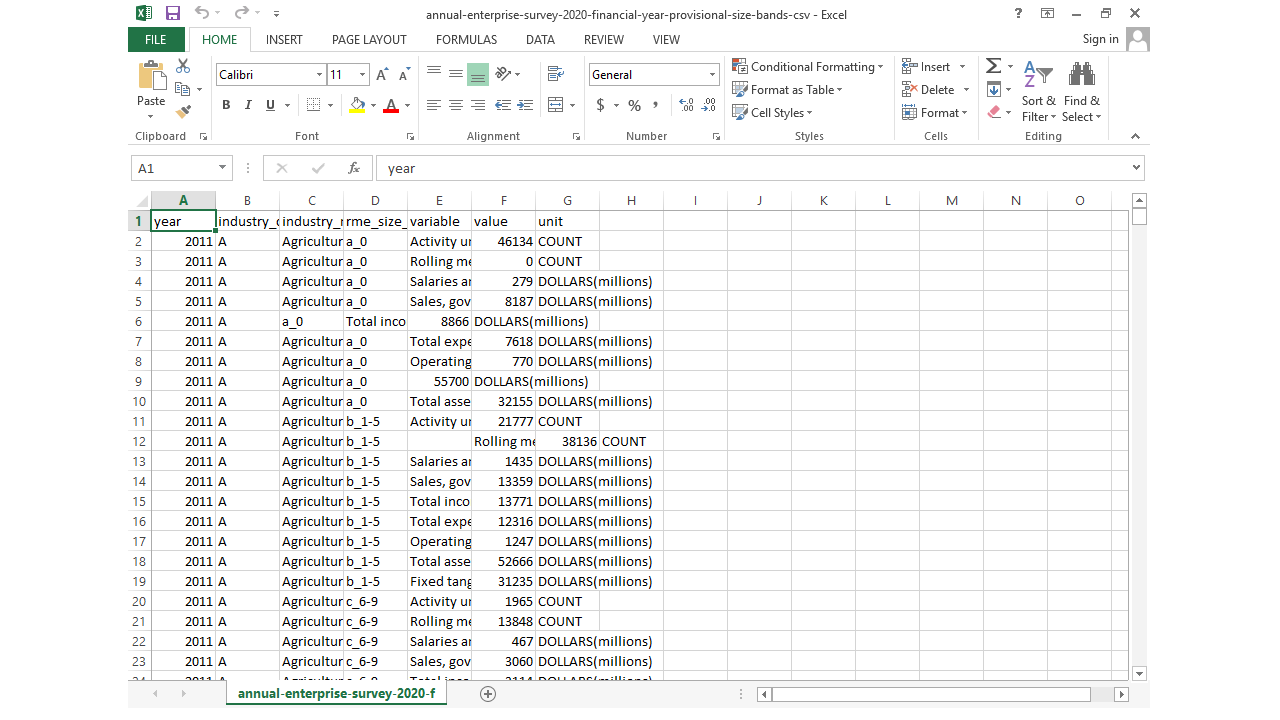The image size is (1280, 720).
Task: Click the AutoSum sigma icon
Action: (x=993, y=66)
